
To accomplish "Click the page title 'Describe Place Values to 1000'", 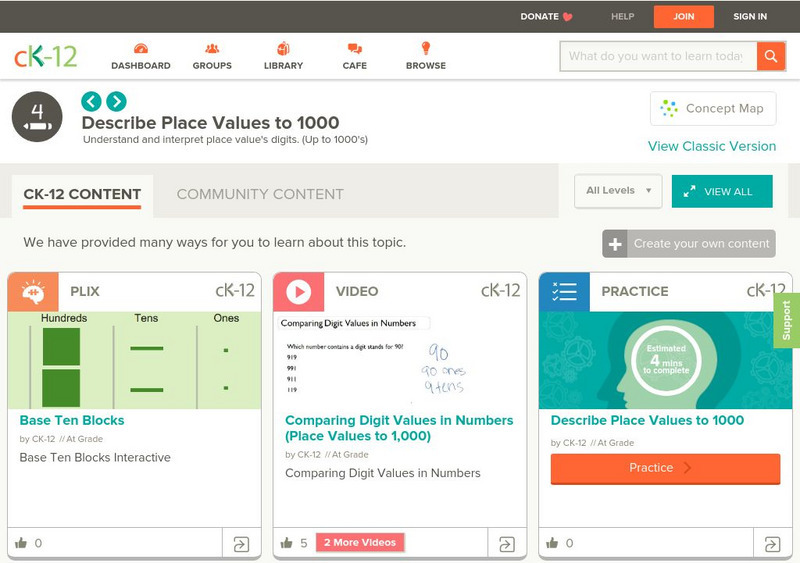I will click(210, 123).
